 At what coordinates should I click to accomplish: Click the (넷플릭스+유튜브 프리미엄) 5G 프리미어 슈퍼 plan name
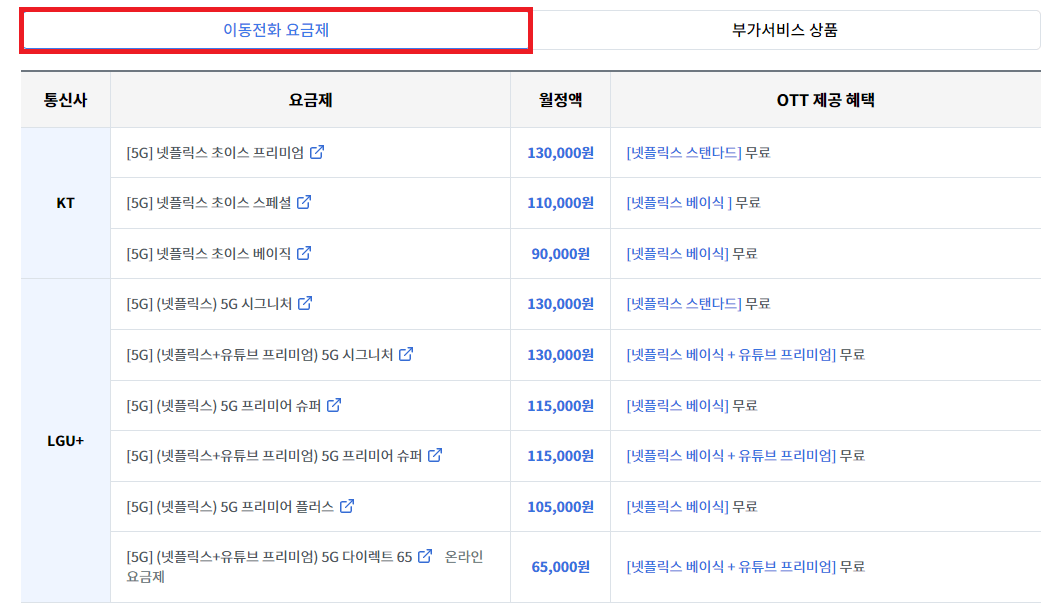[x=274, y=456]
